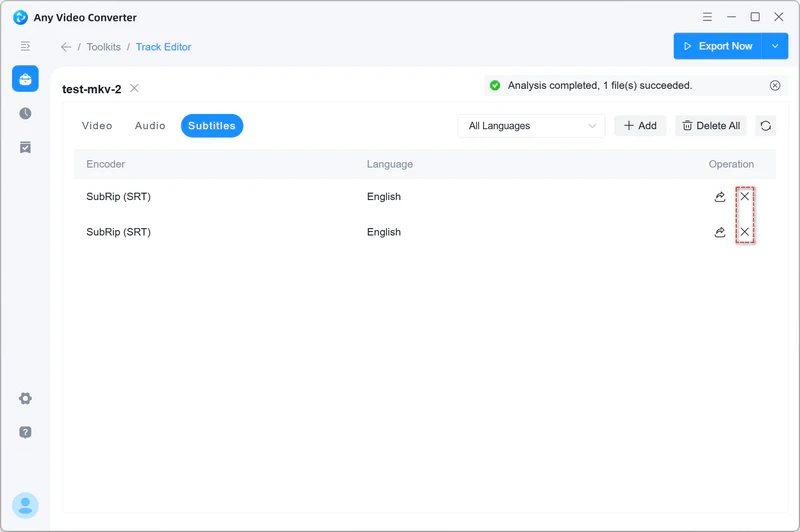Screen dimensions: 800x532
Task: Click the first row's English language cell
Action: (384, 197)
